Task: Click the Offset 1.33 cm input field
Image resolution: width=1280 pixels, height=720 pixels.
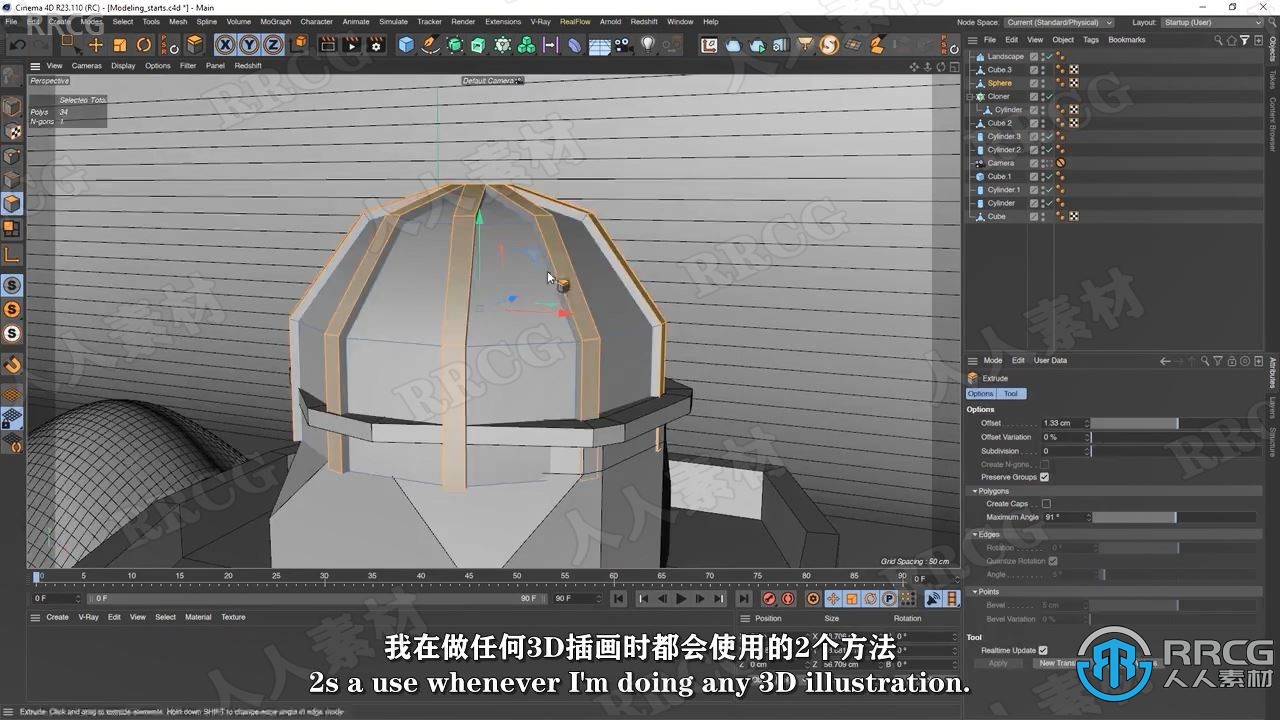Action: [x=1064, y=423]
